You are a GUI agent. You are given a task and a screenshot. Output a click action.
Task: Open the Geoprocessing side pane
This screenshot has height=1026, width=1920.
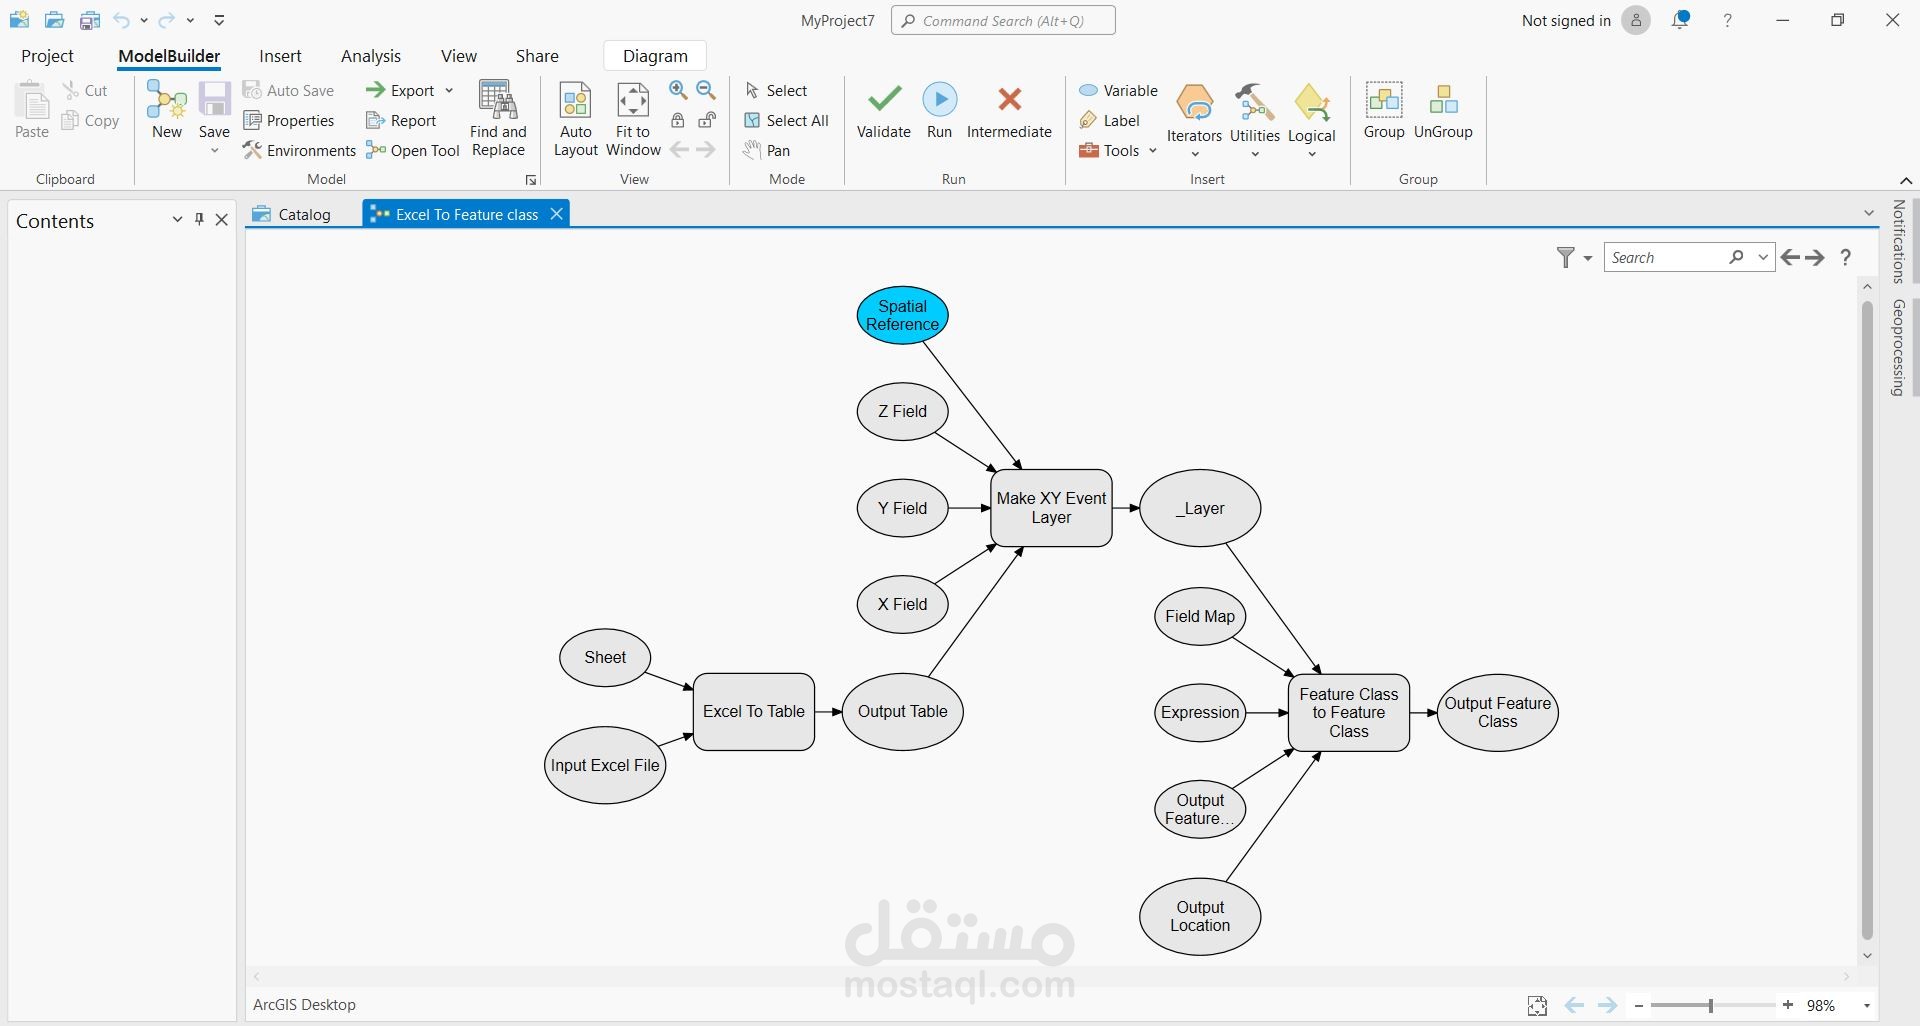point(1897,347)
